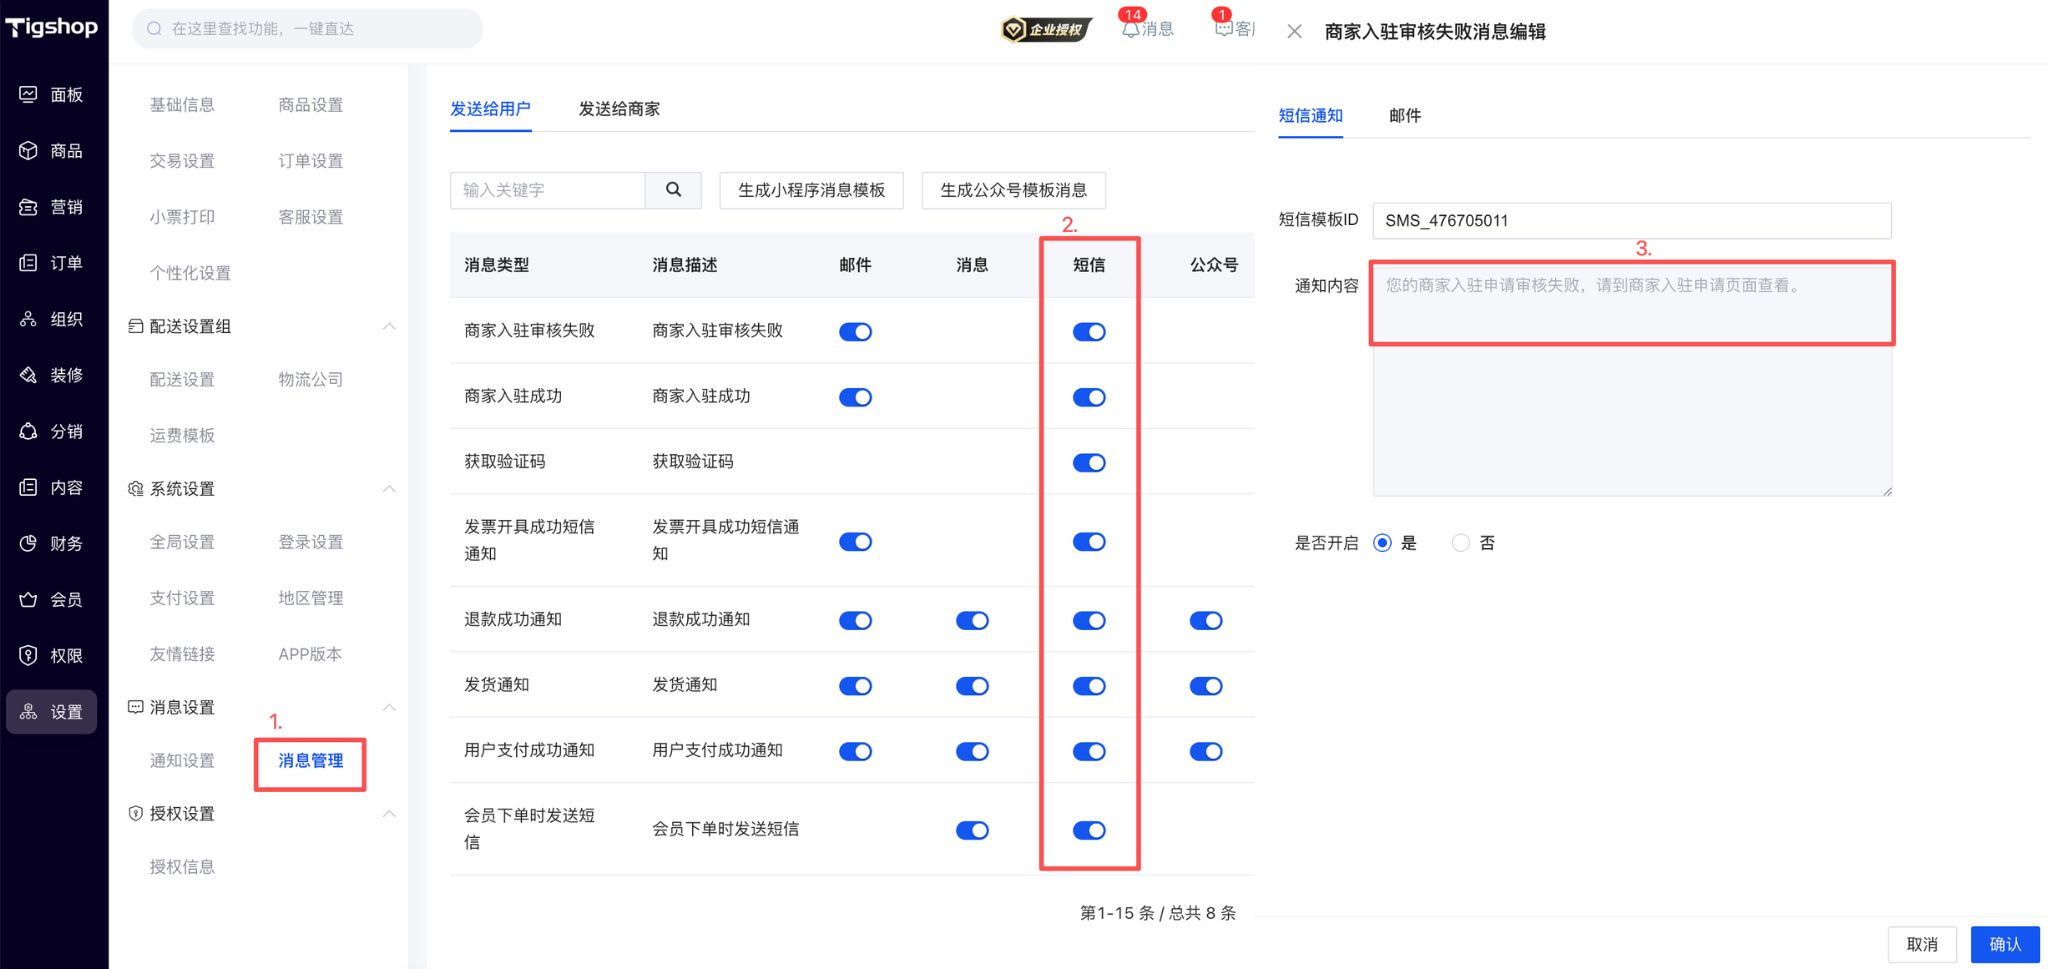Disable the 短信 toggle for 发货通知
This screenshot has width=2048, height=969.
point(1089,686)
